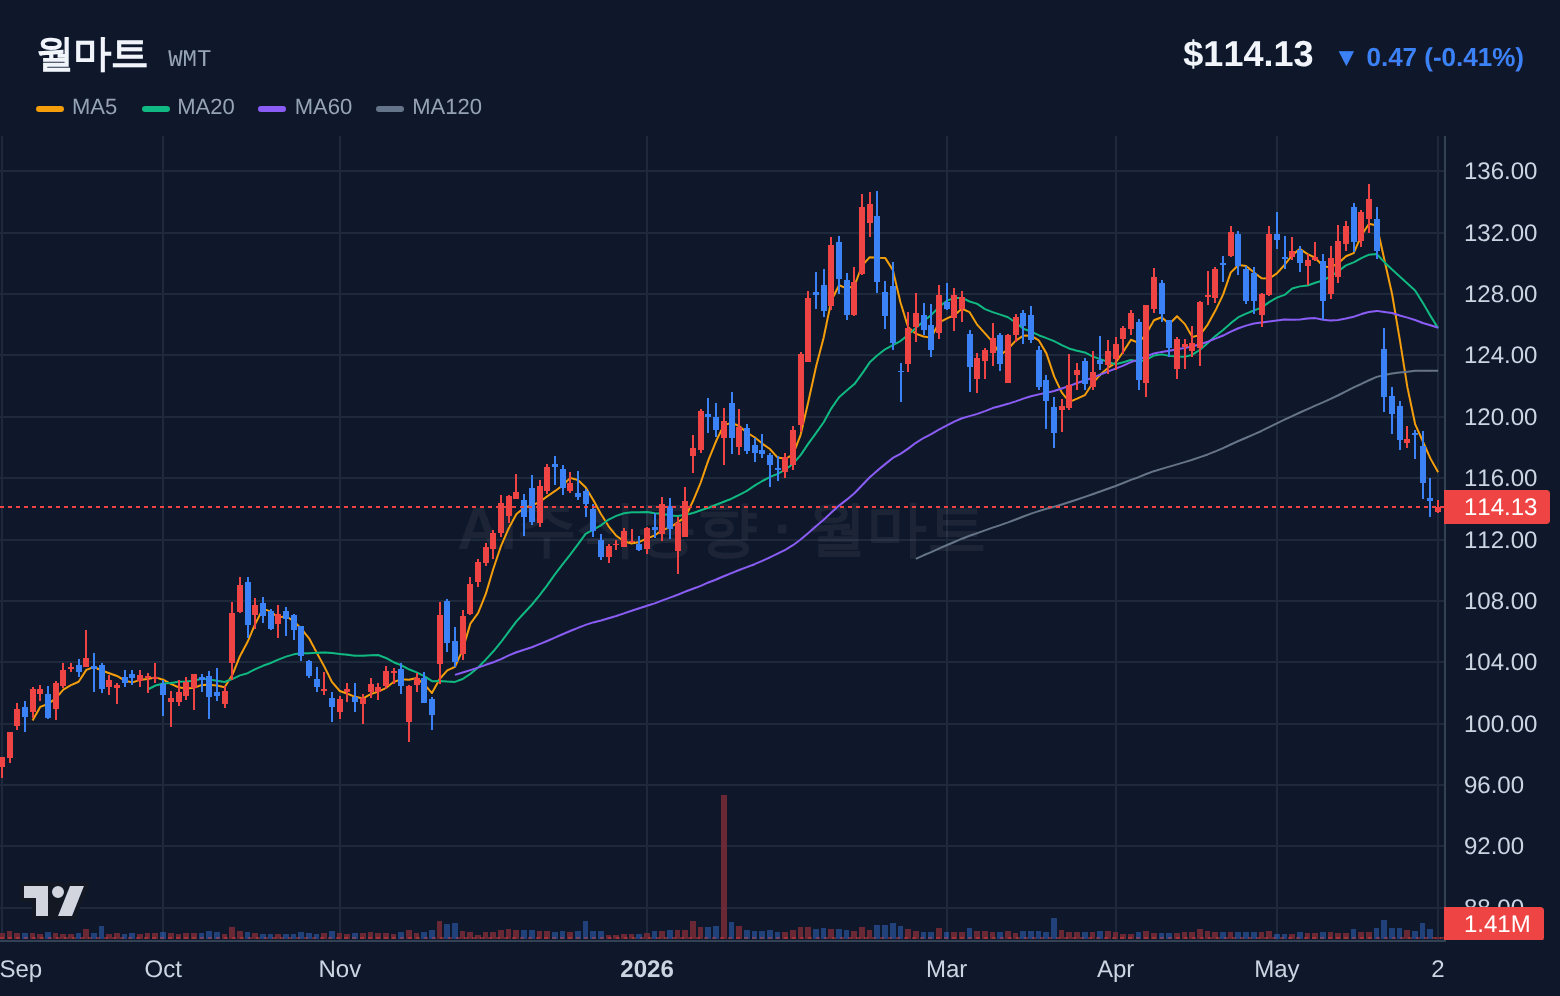This screenshot has width=1560, height=996.
Task: Click the 120.00 price axis label
Action: 1500,417
